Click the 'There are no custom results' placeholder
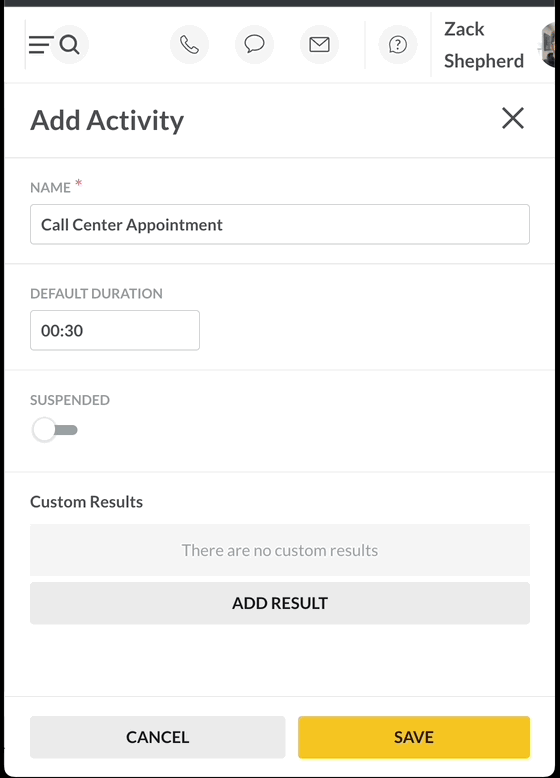The image size is (560, 778). pos(280,550)
